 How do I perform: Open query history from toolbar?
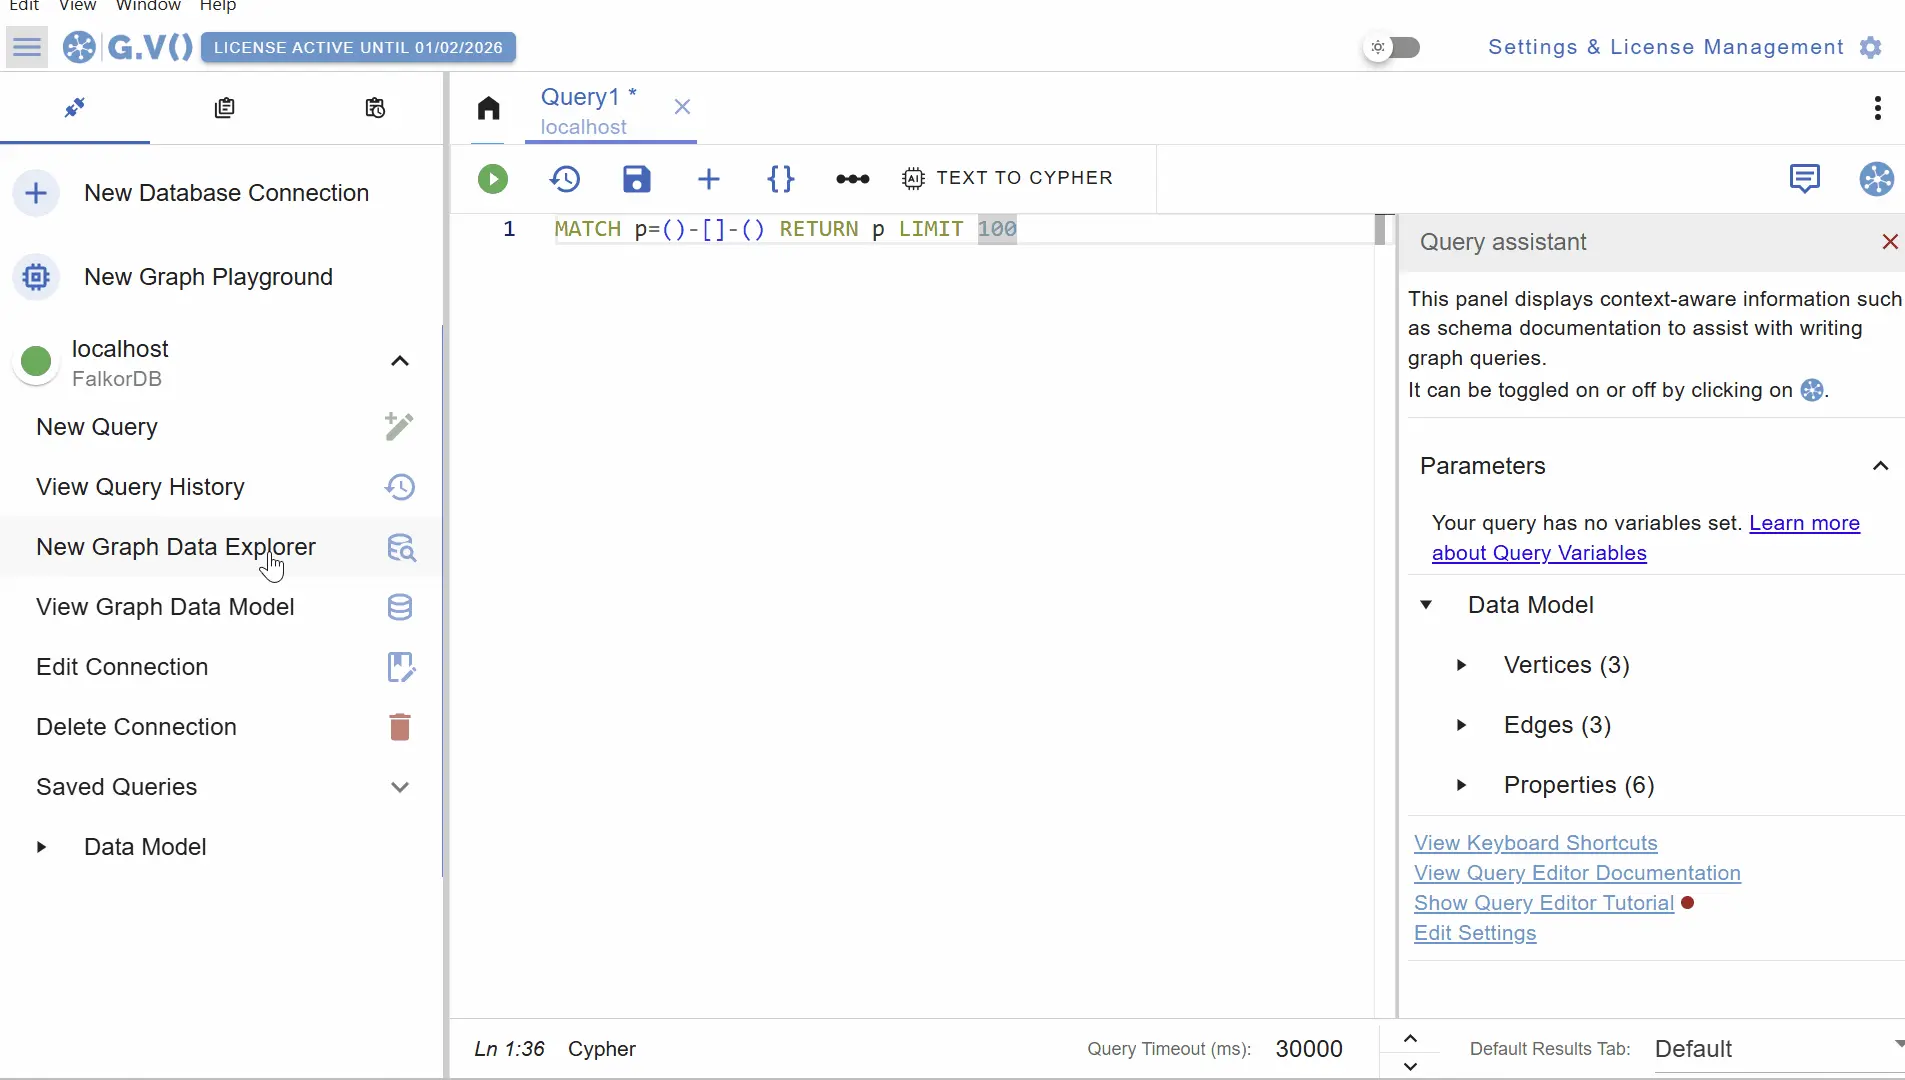(565, 179)
